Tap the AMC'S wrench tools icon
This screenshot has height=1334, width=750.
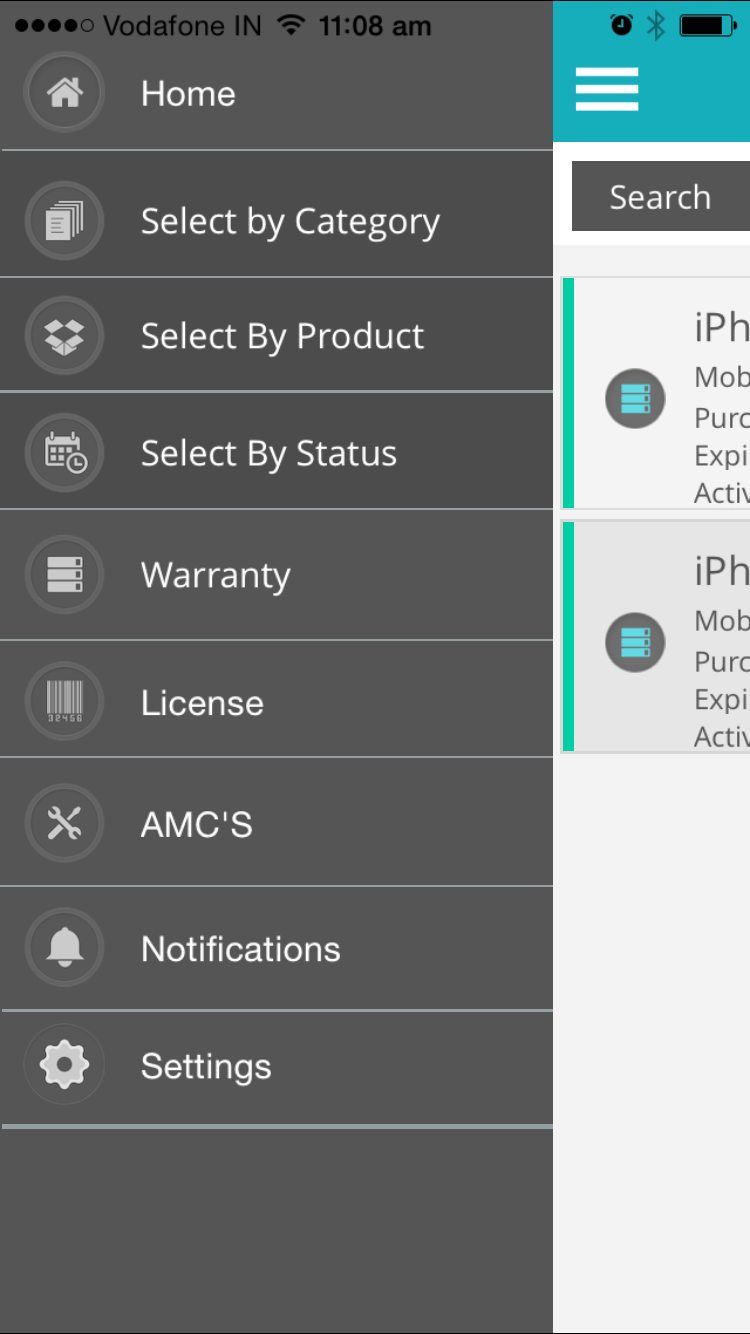[x=64, y=824]
